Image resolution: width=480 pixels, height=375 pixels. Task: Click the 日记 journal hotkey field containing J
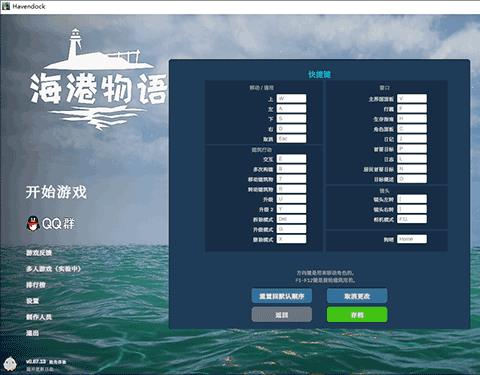tap(412, 139)
